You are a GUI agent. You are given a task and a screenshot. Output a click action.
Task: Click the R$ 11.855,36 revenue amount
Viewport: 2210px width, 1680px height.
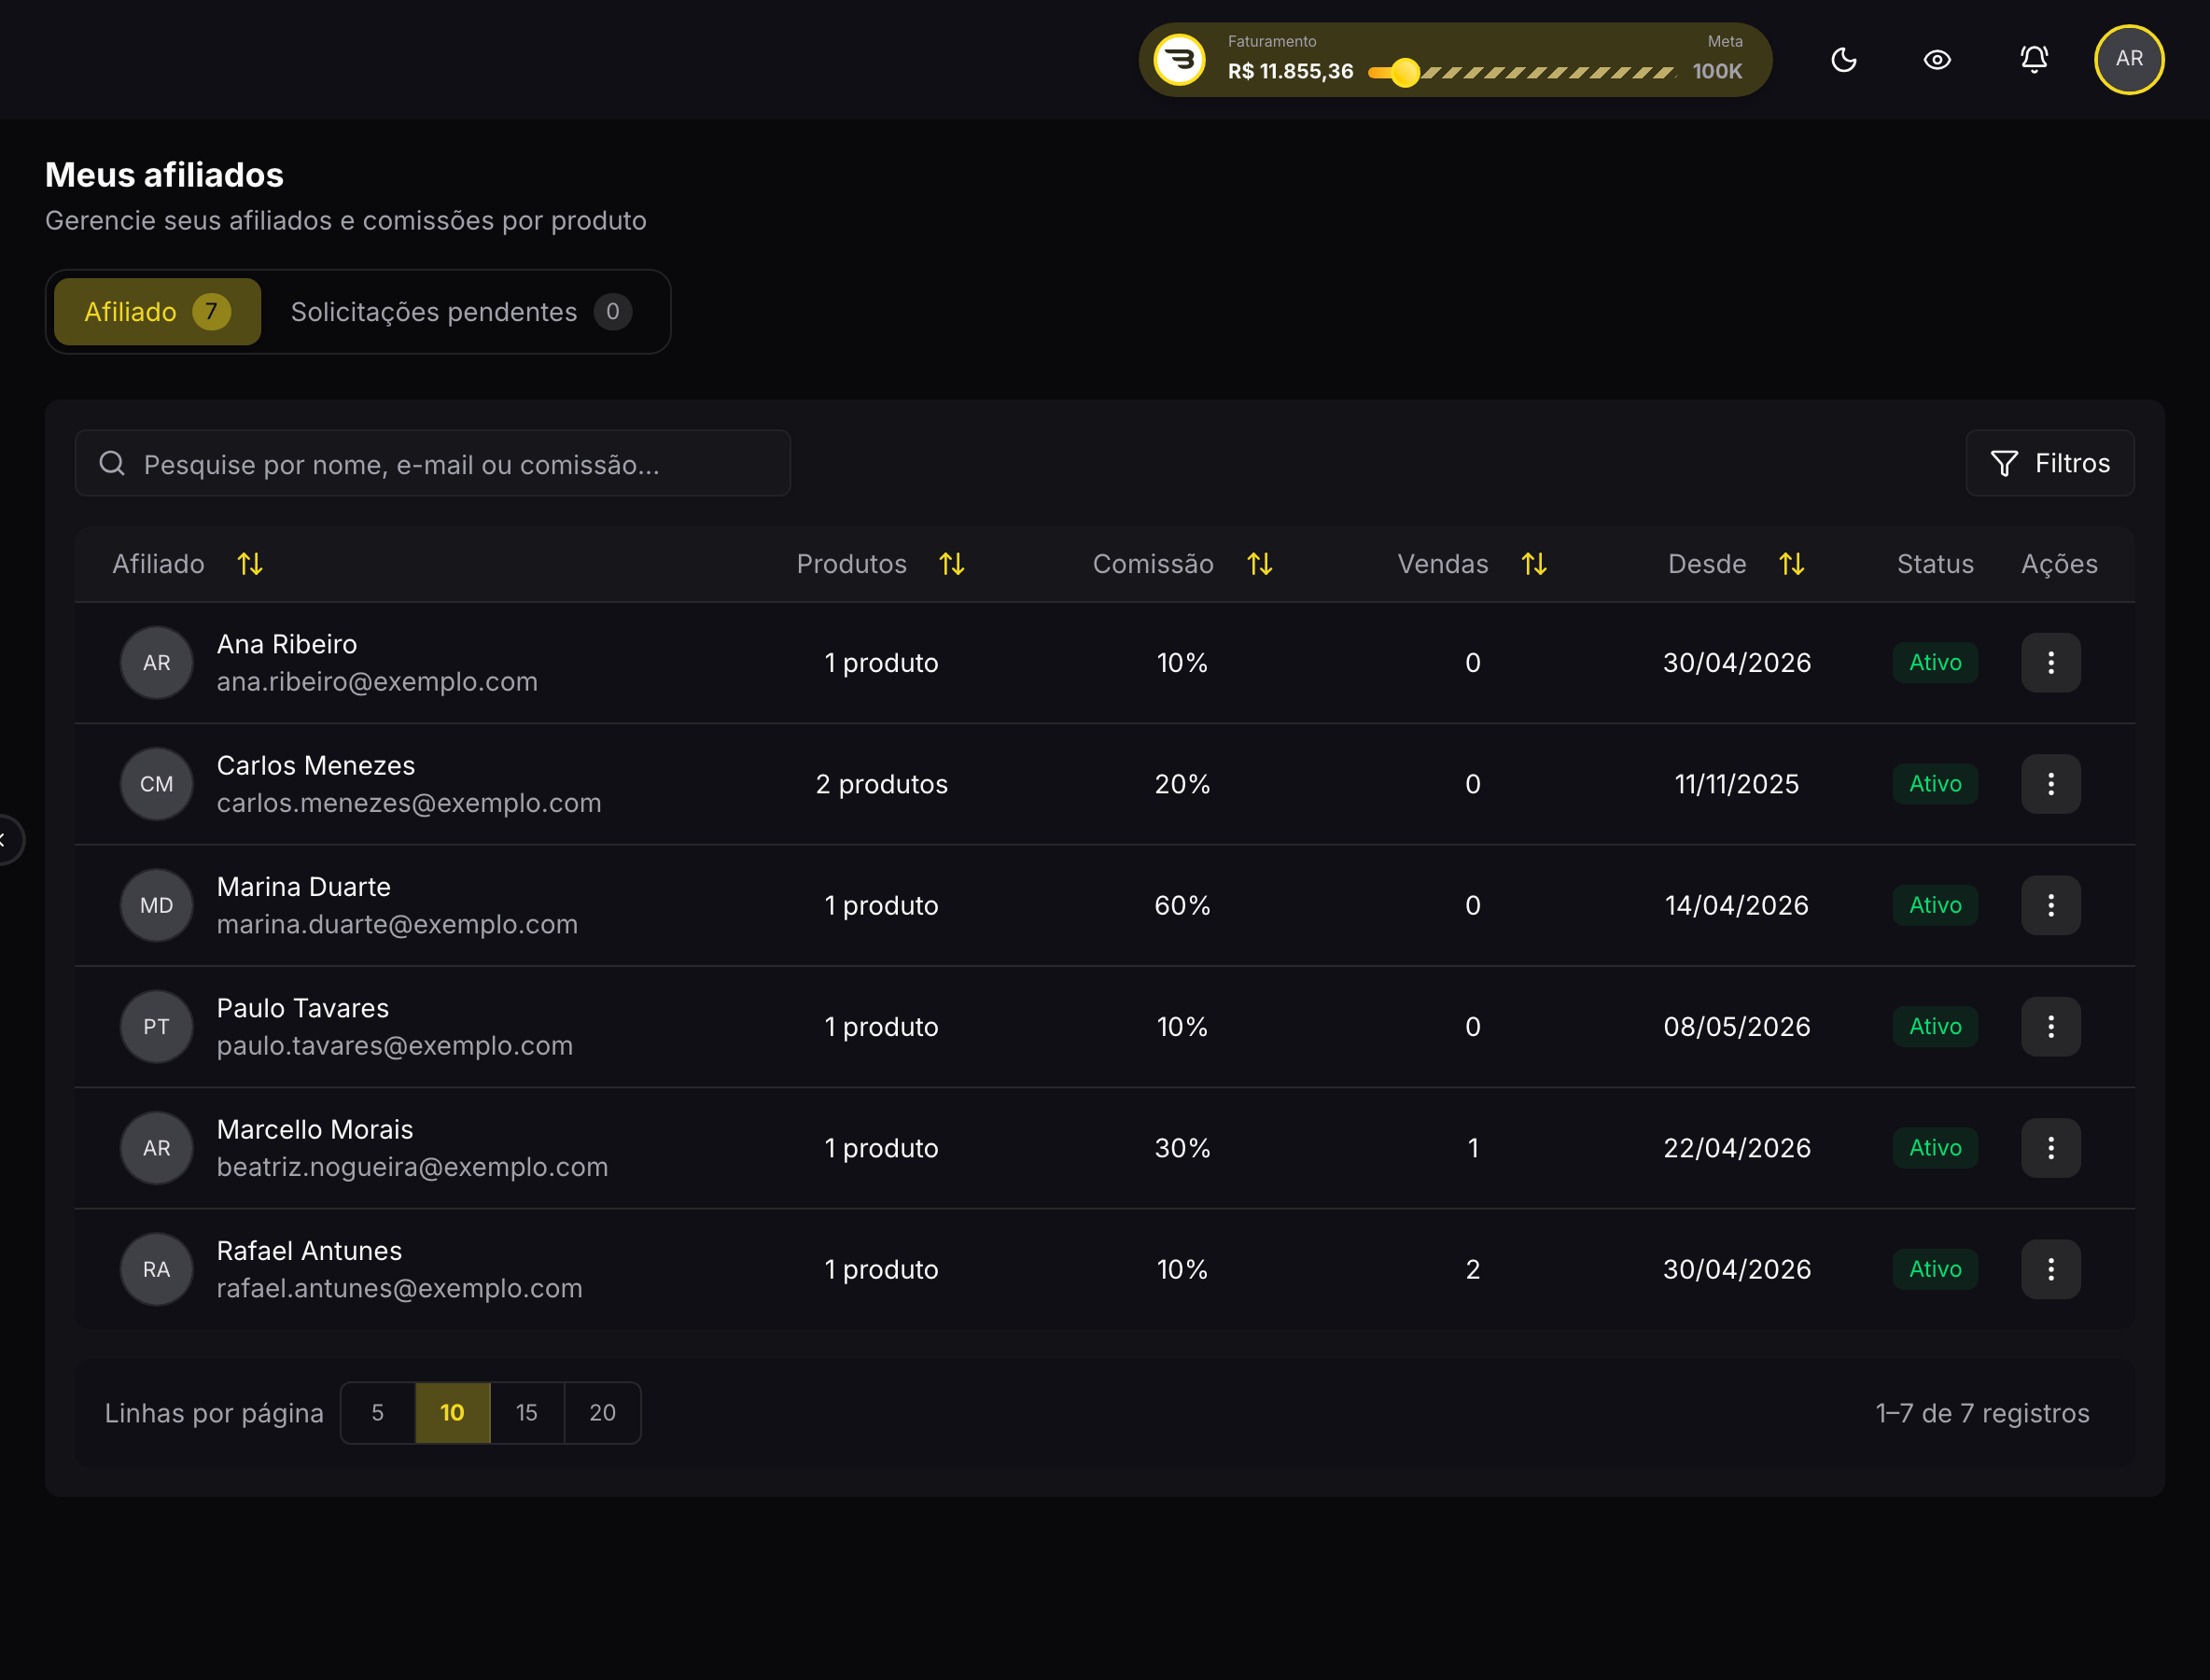click(1290, 72)
